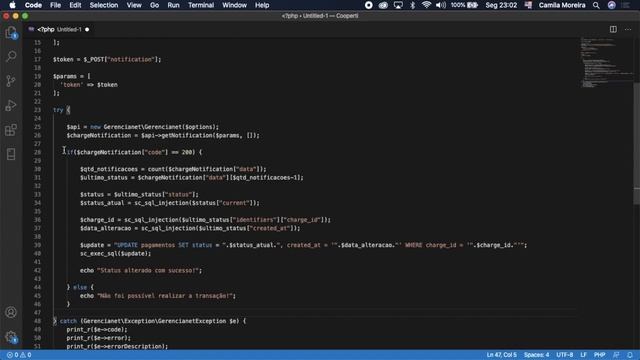The width and height of the screenshot is (640, 360).
Task: Change indentation via Spaces: 4
Action: click(536, 355)
